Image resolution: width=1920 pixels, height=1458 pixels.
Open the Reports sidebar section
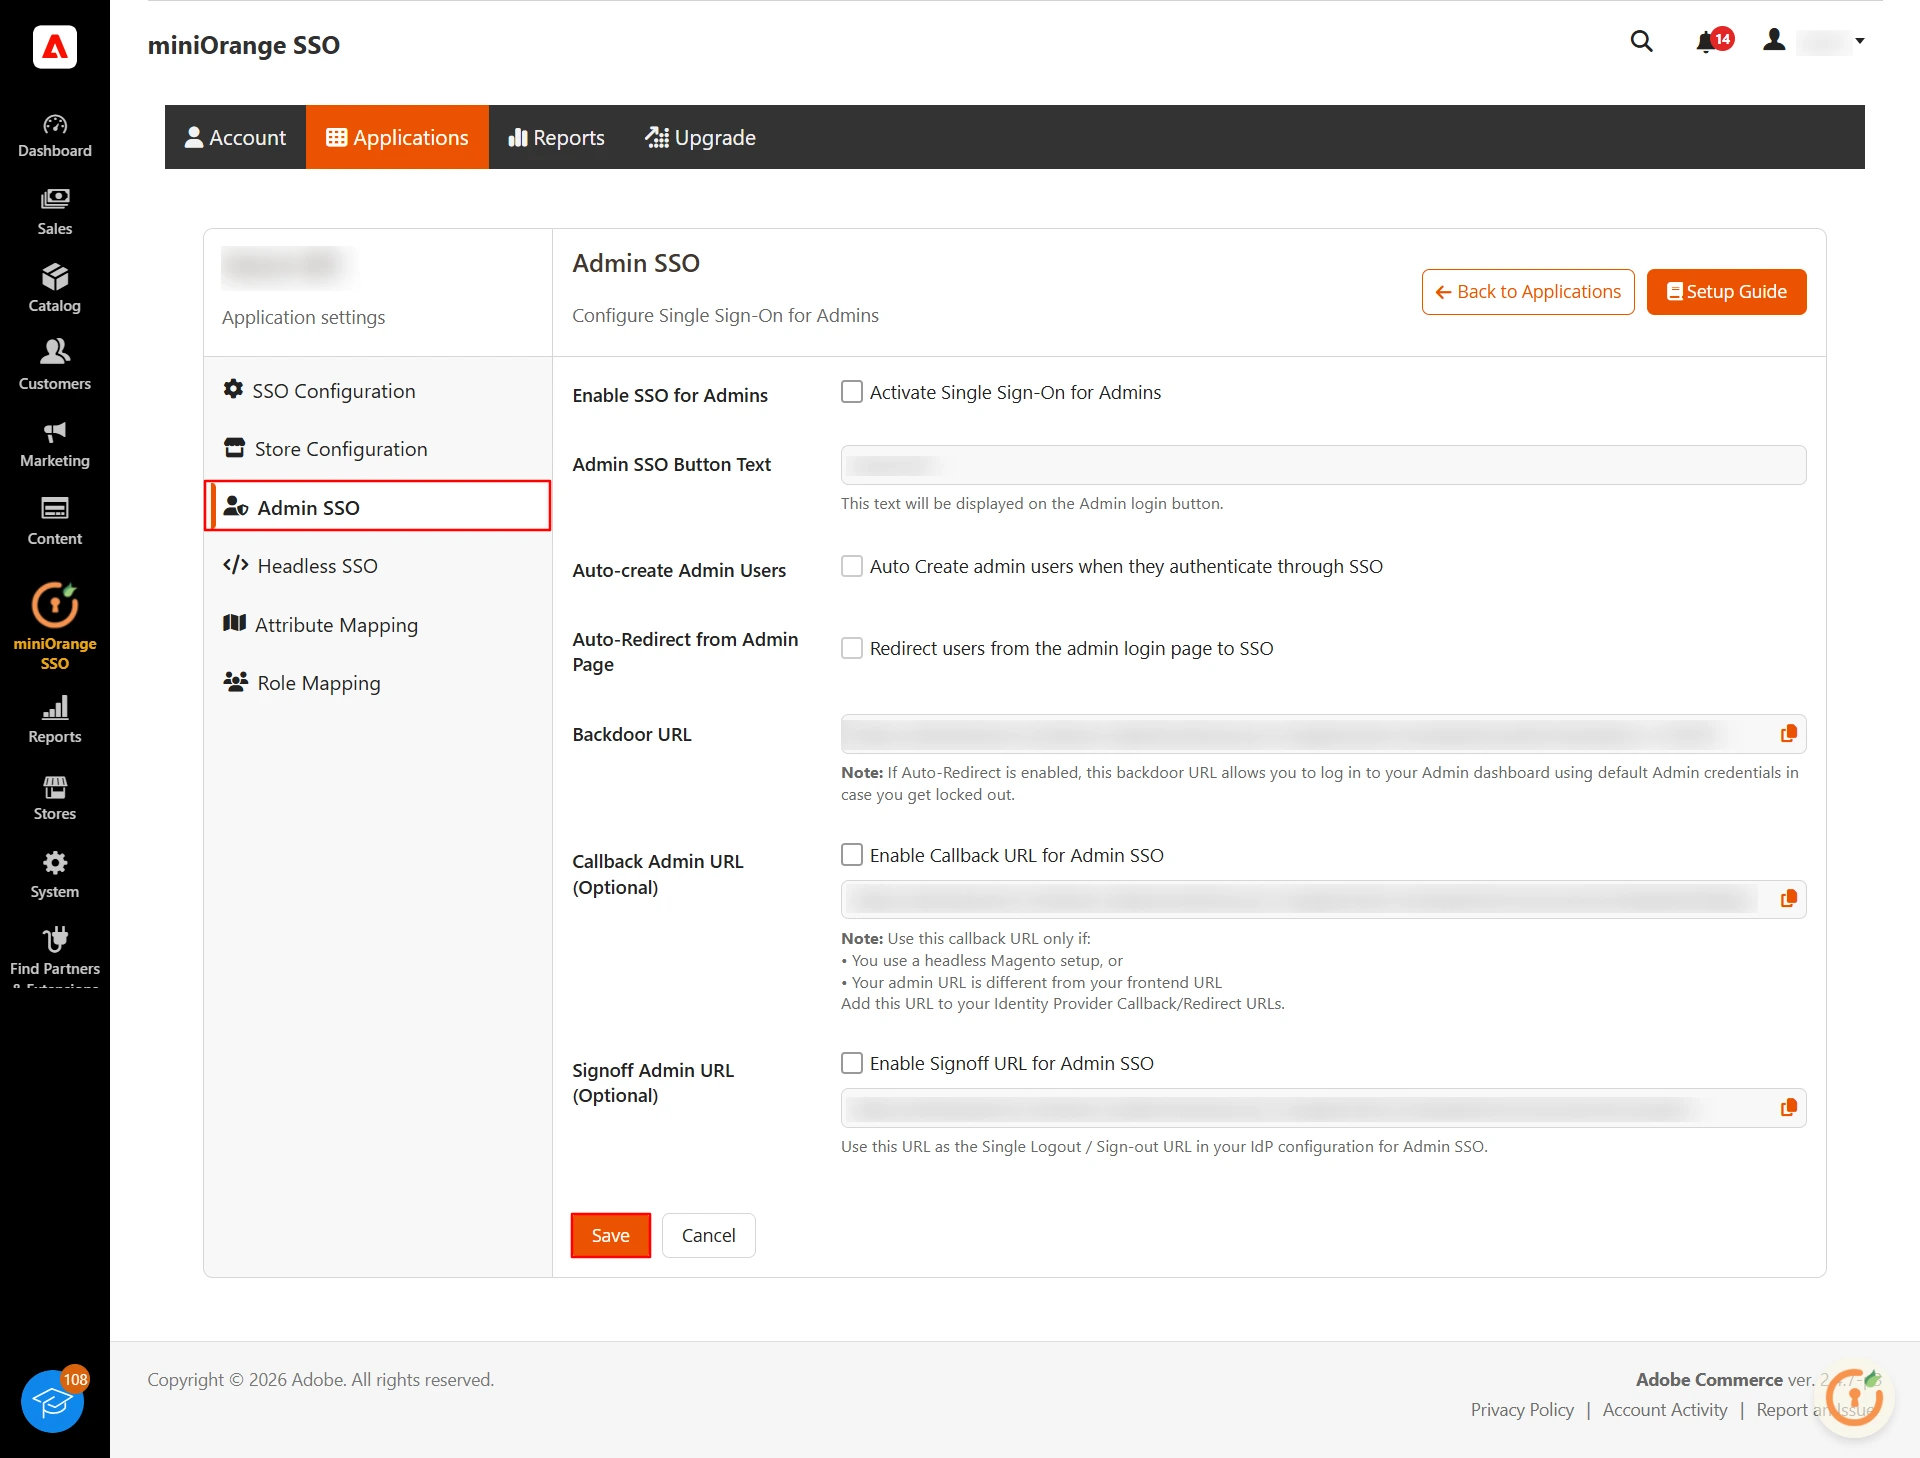(x=55, y=720)
